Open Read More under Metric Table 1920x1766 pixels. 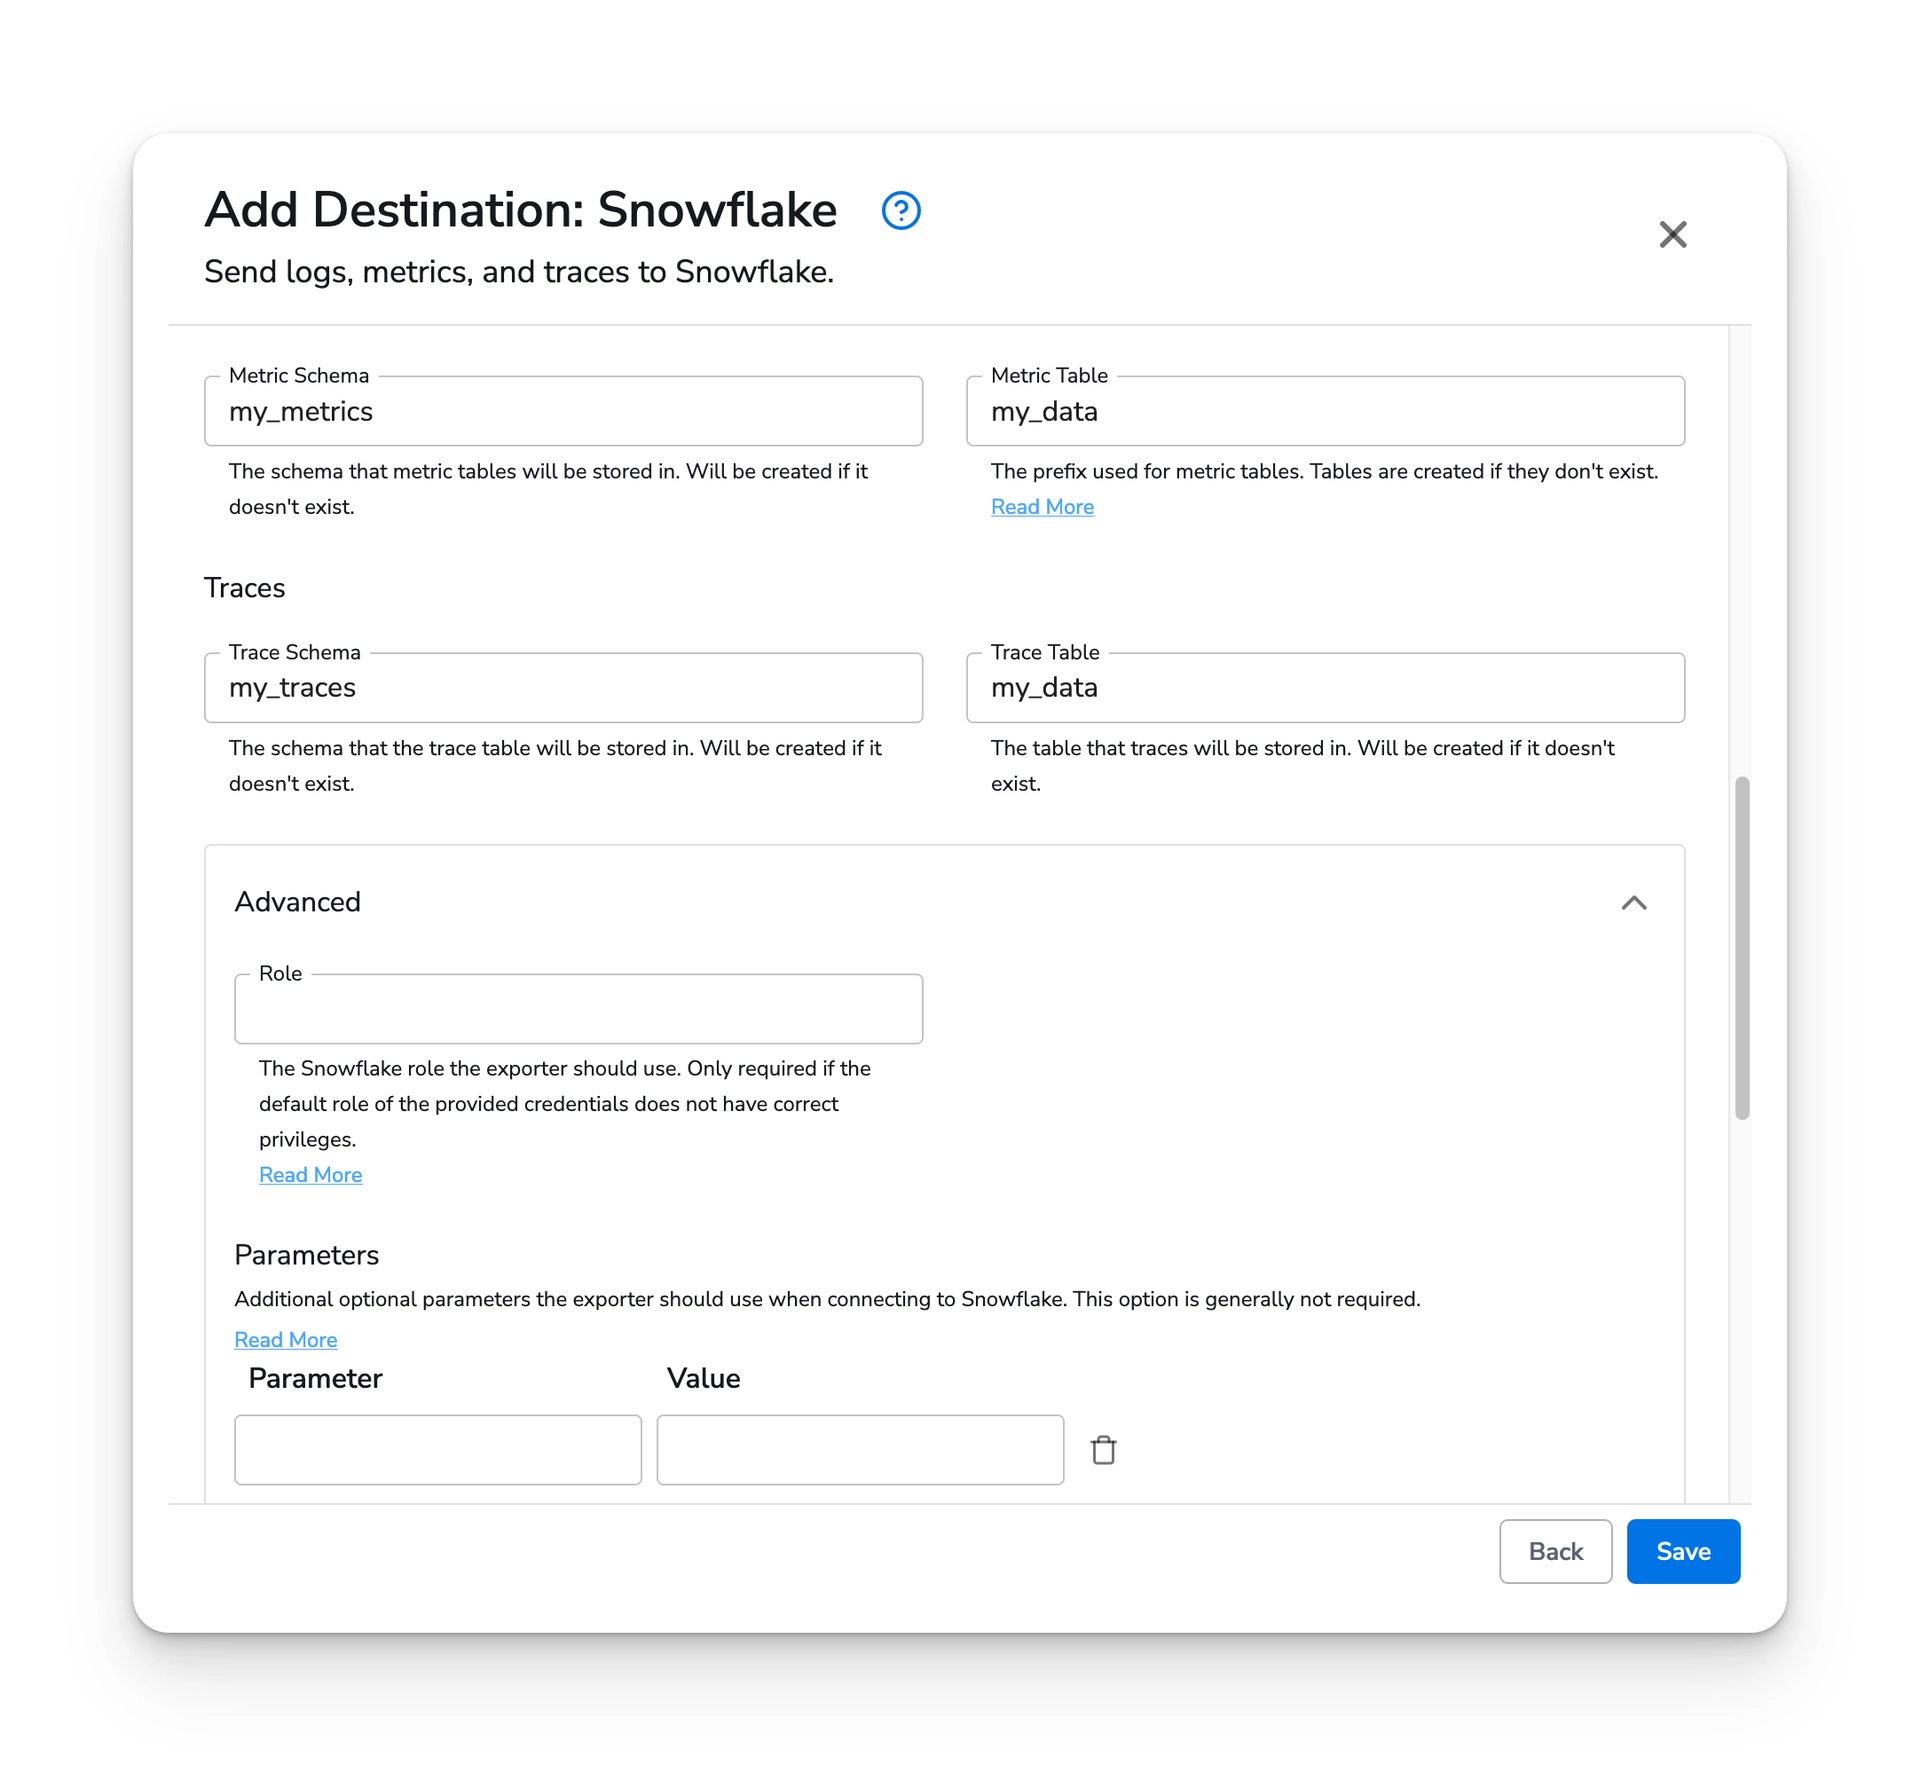click(1042, 507)
